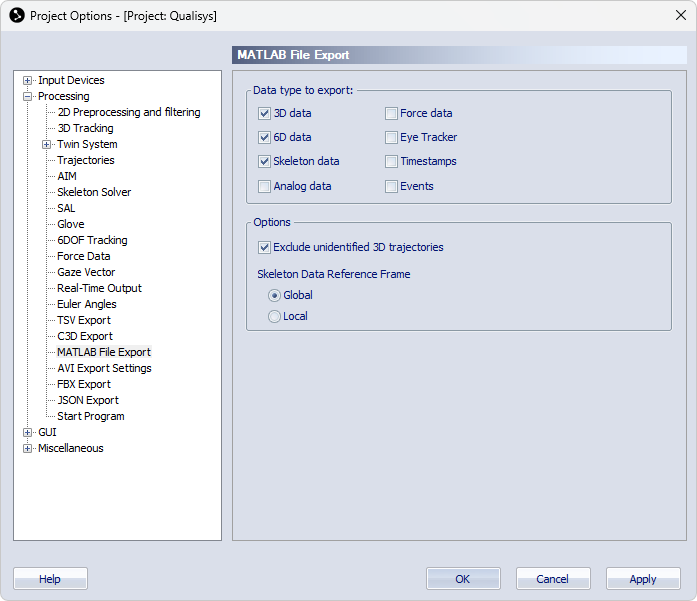Expand the Twin System node

47,144
